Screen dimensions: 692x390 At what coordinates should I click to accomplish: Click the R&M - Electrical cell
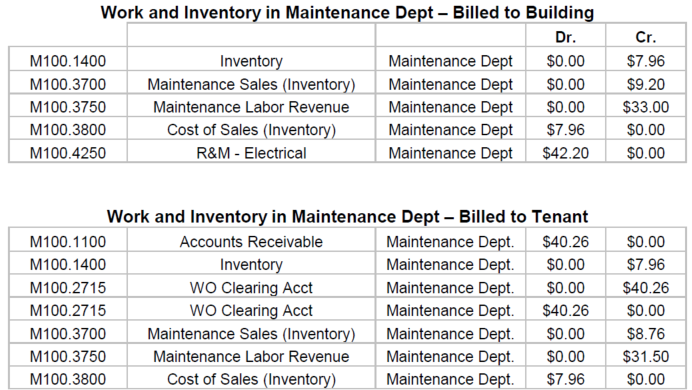click(x=251, y=153)
